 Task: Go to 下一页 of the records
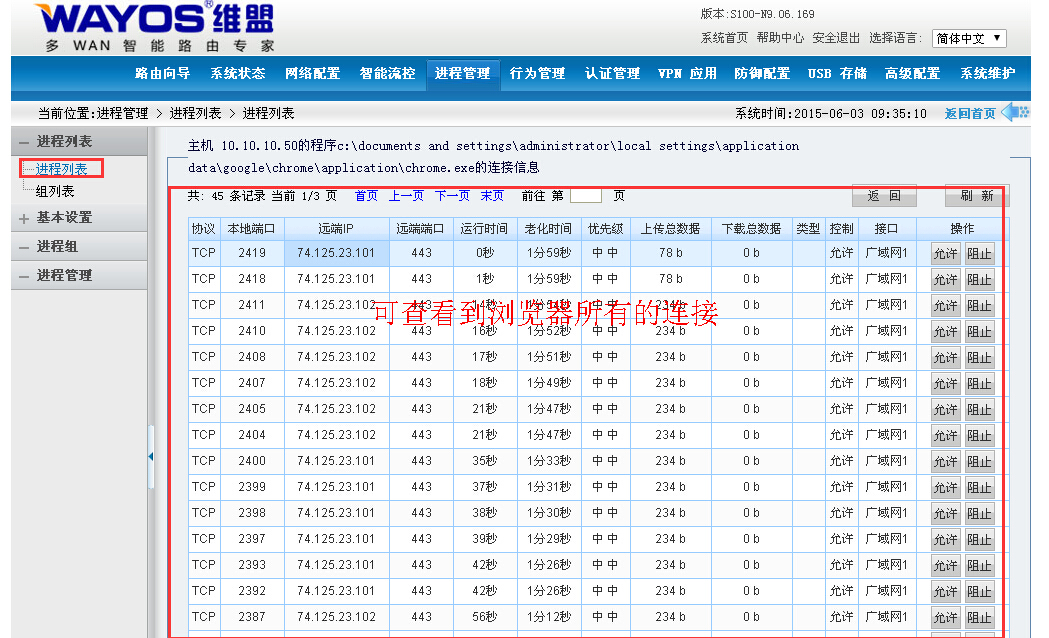(x=452, y=196)
